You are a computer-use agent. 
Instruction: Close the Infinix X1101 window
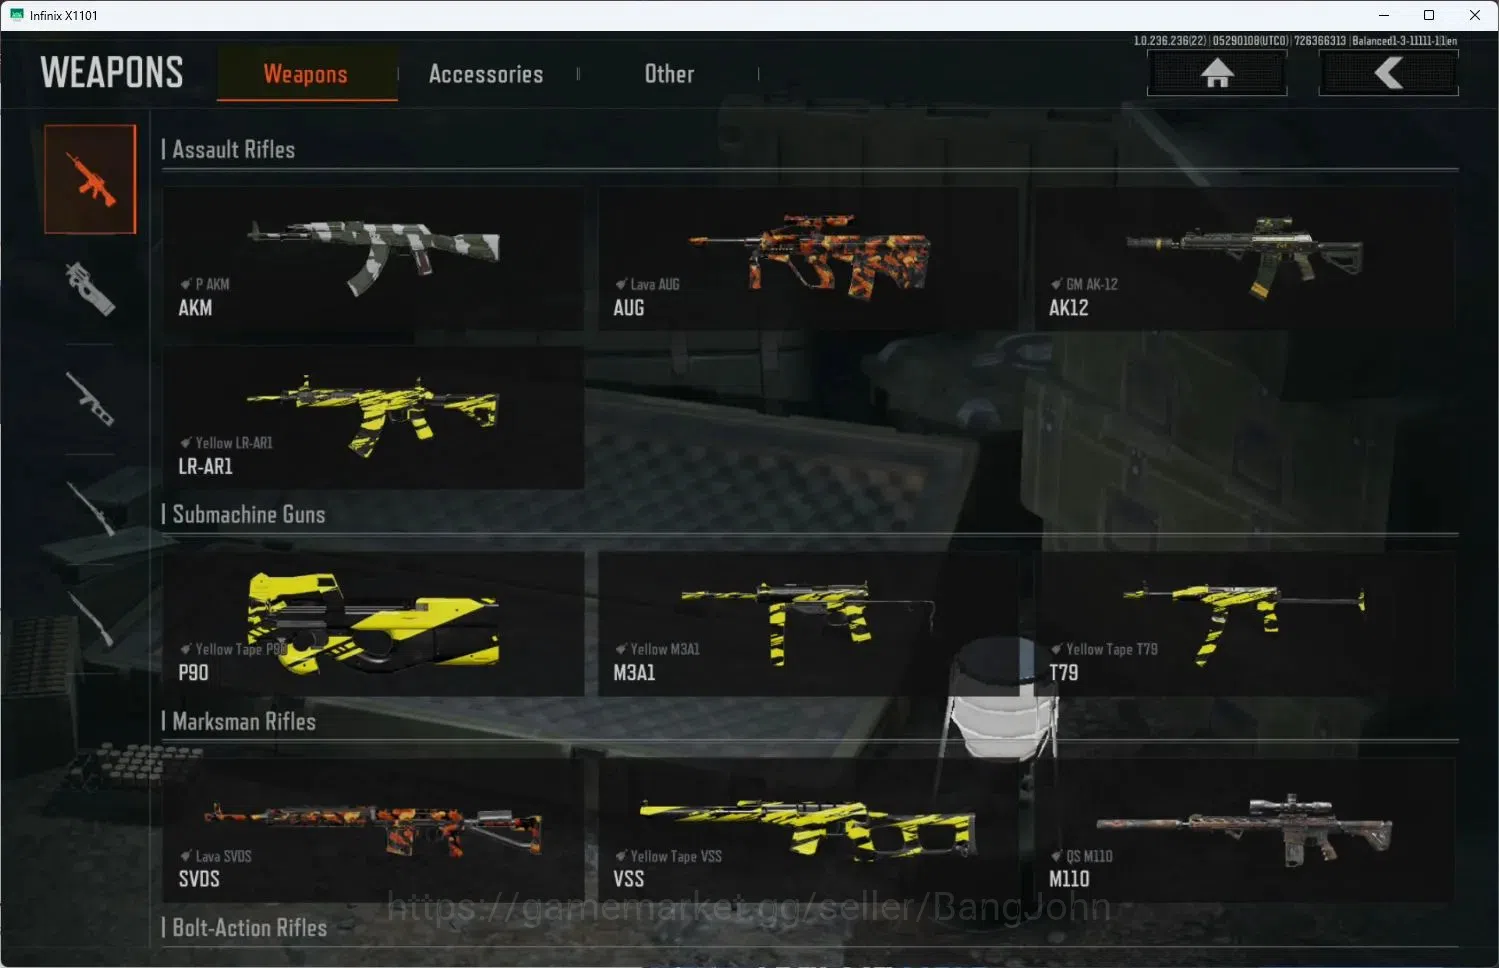pos(1475,15)
